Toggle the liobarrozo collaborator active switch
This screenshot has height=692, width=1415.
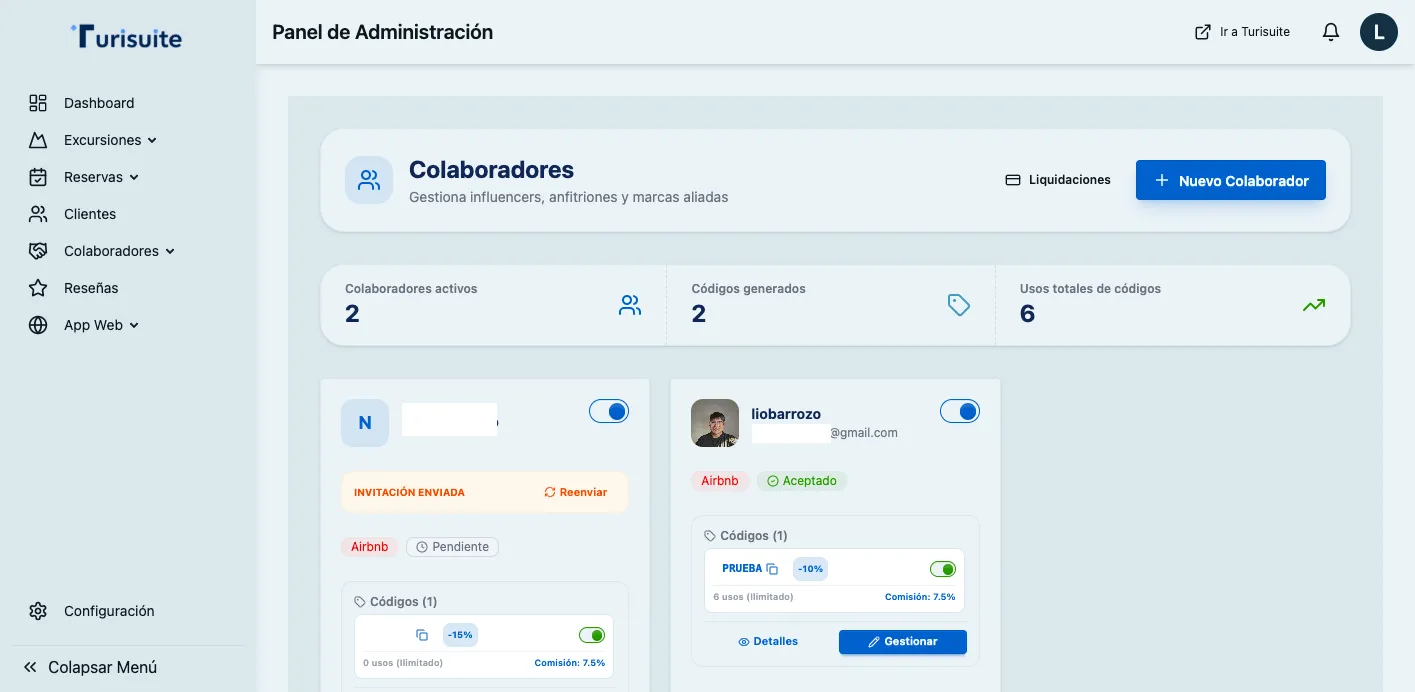[960, 411]
